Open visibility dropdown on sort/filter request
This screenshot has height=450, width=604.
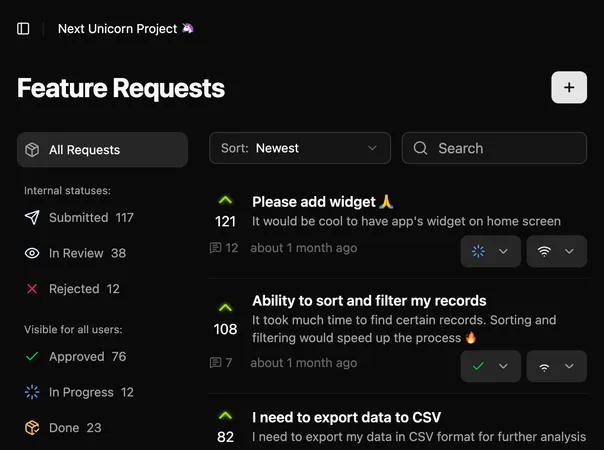click(556, 367)
